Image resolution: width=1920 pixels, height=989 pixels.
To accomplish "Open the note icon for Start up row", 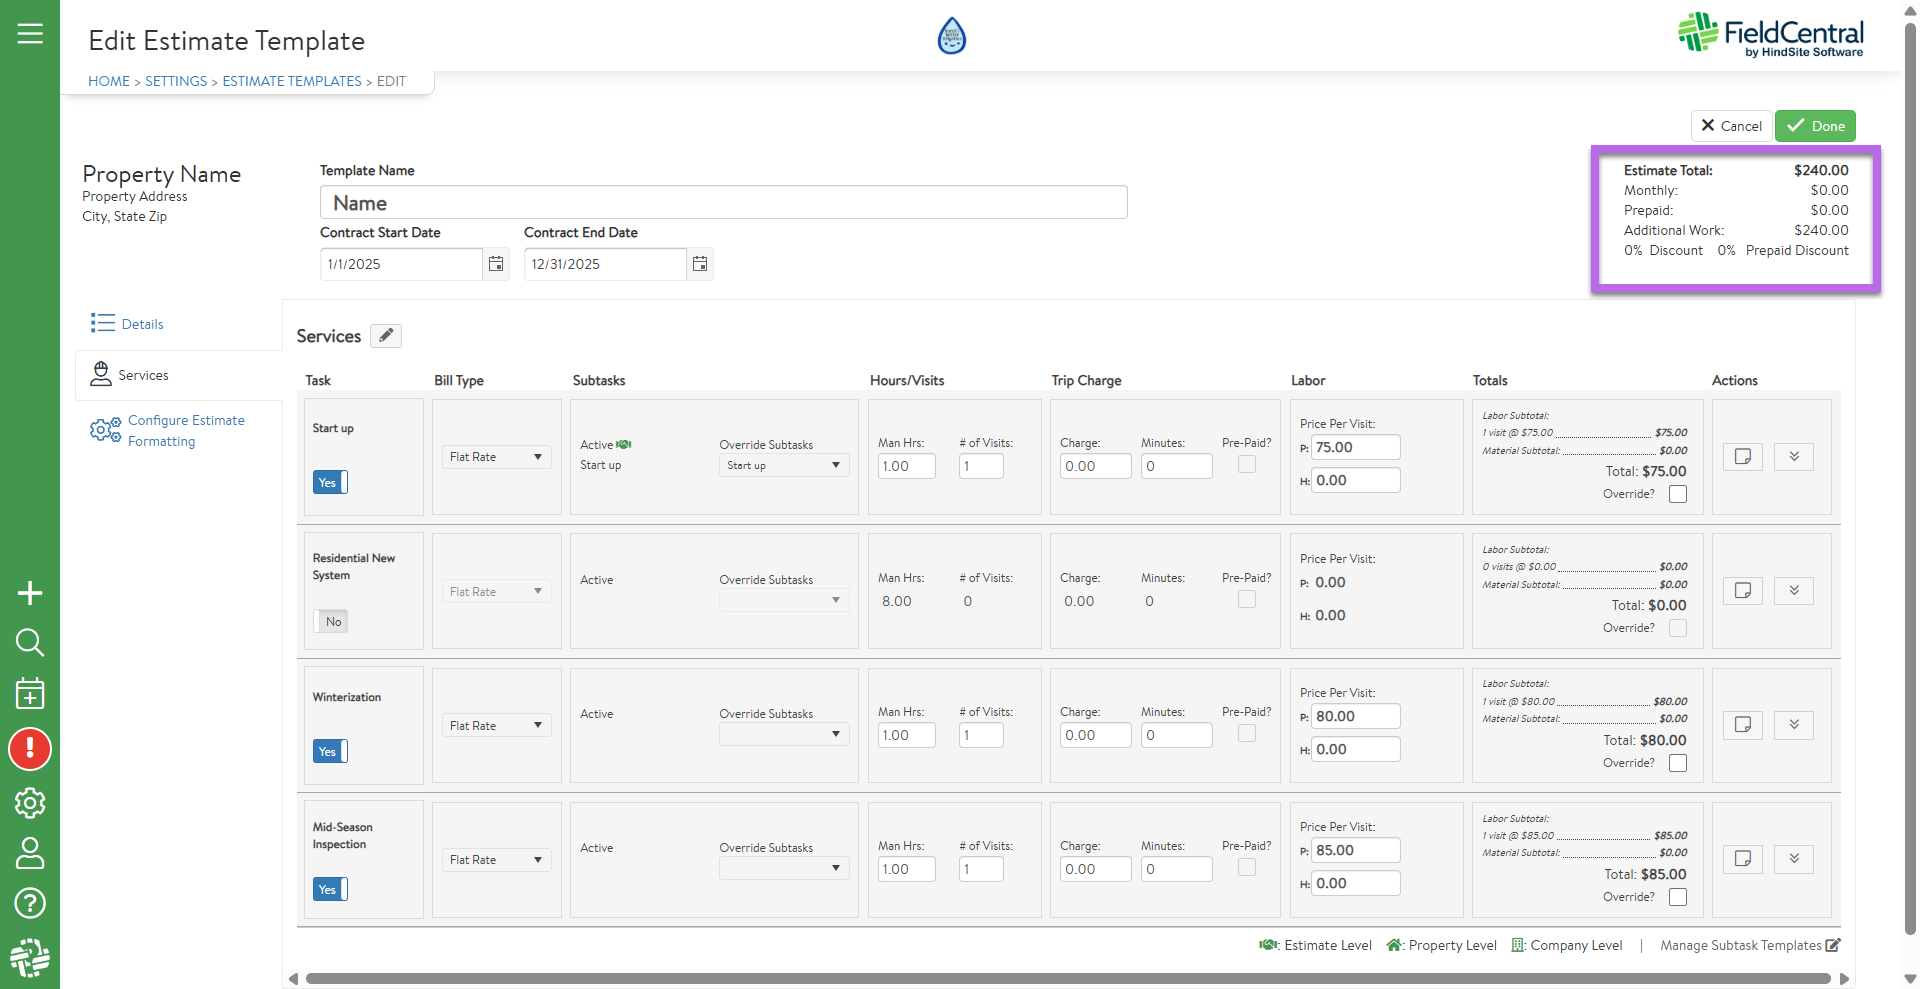I will [x=1742, y=457].
